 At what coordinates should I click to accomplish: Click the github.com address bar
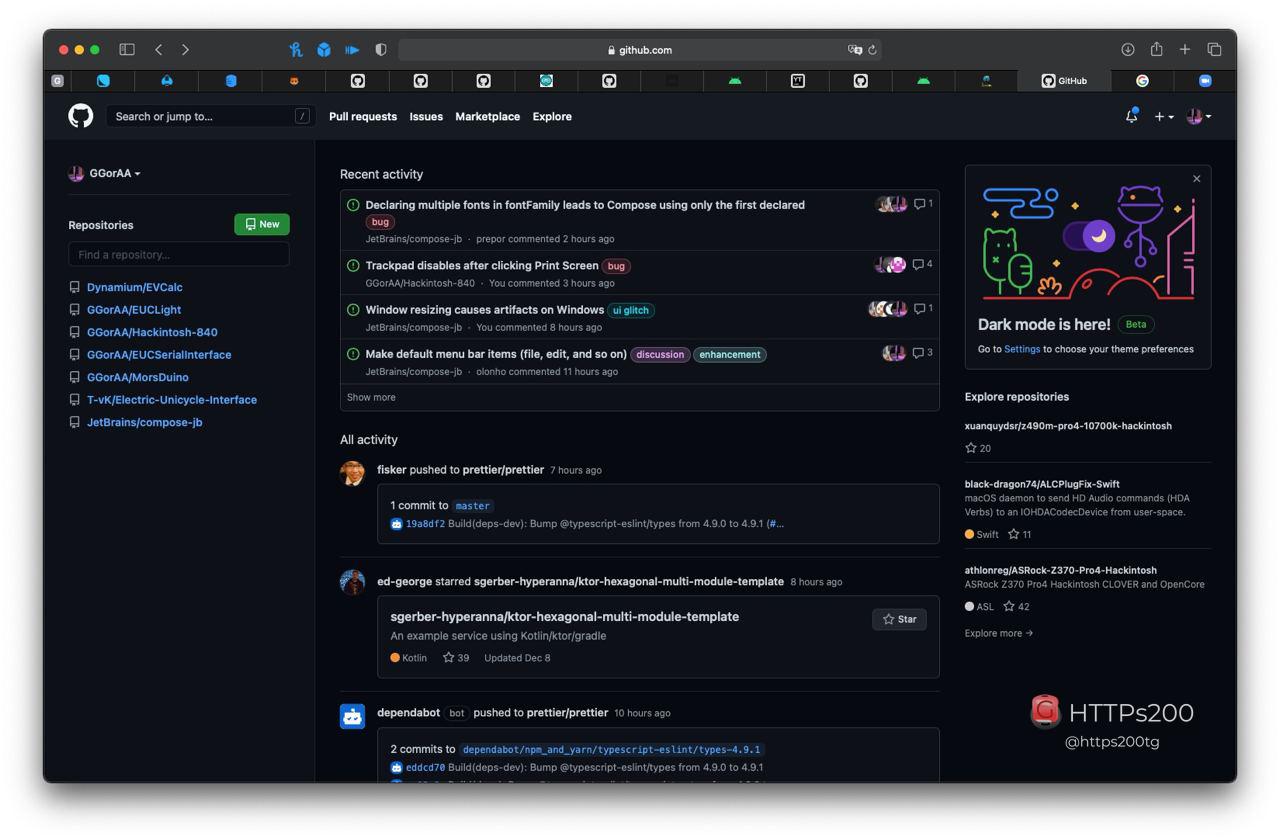(640, 49)
